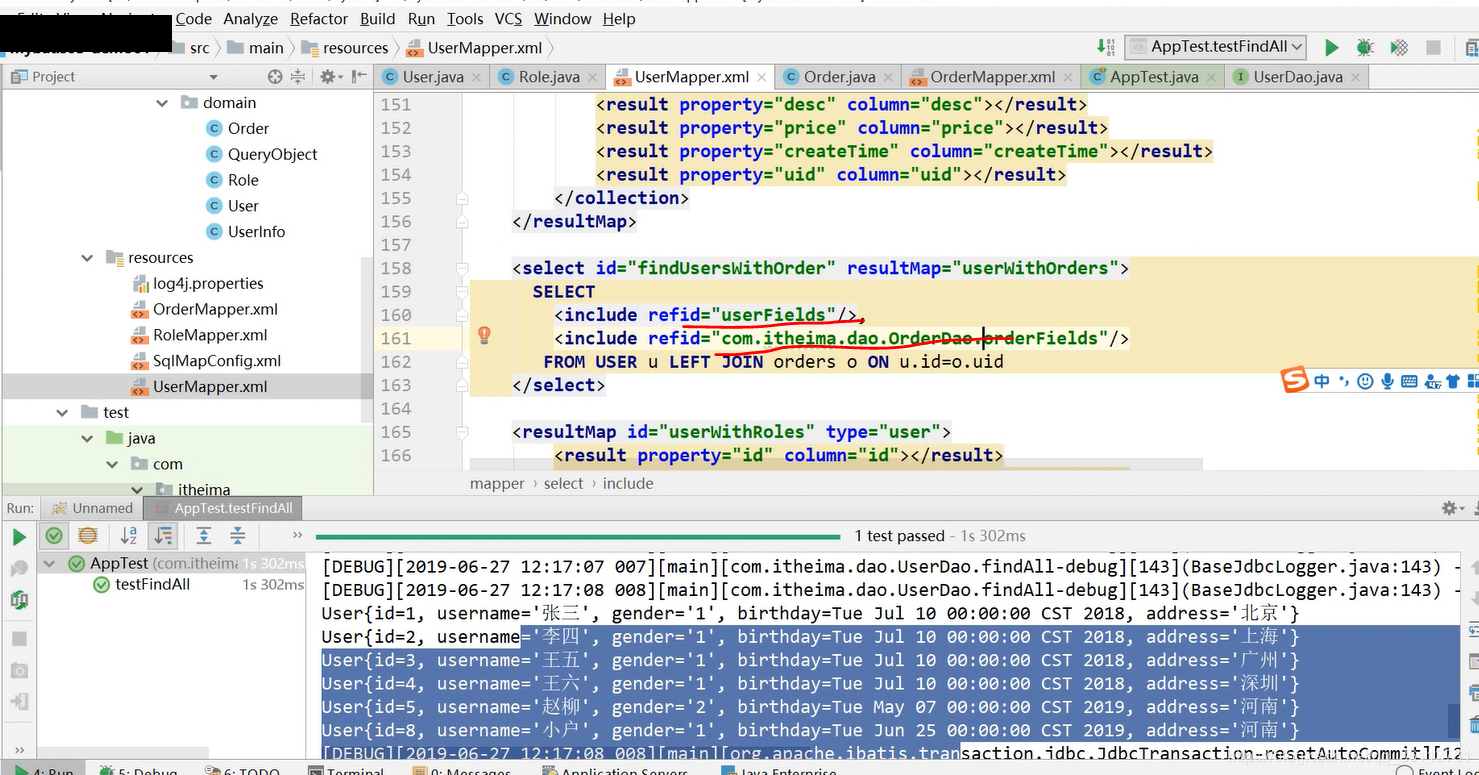Open the Refactor menu
Screen dimensions: 1479x775
319,19
